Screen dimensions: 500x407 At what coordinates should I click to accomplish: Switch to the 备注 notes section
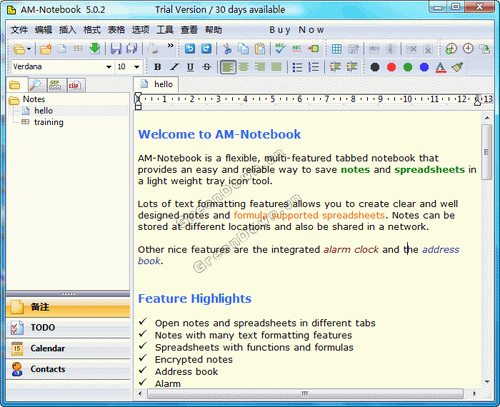pos(68,307)
